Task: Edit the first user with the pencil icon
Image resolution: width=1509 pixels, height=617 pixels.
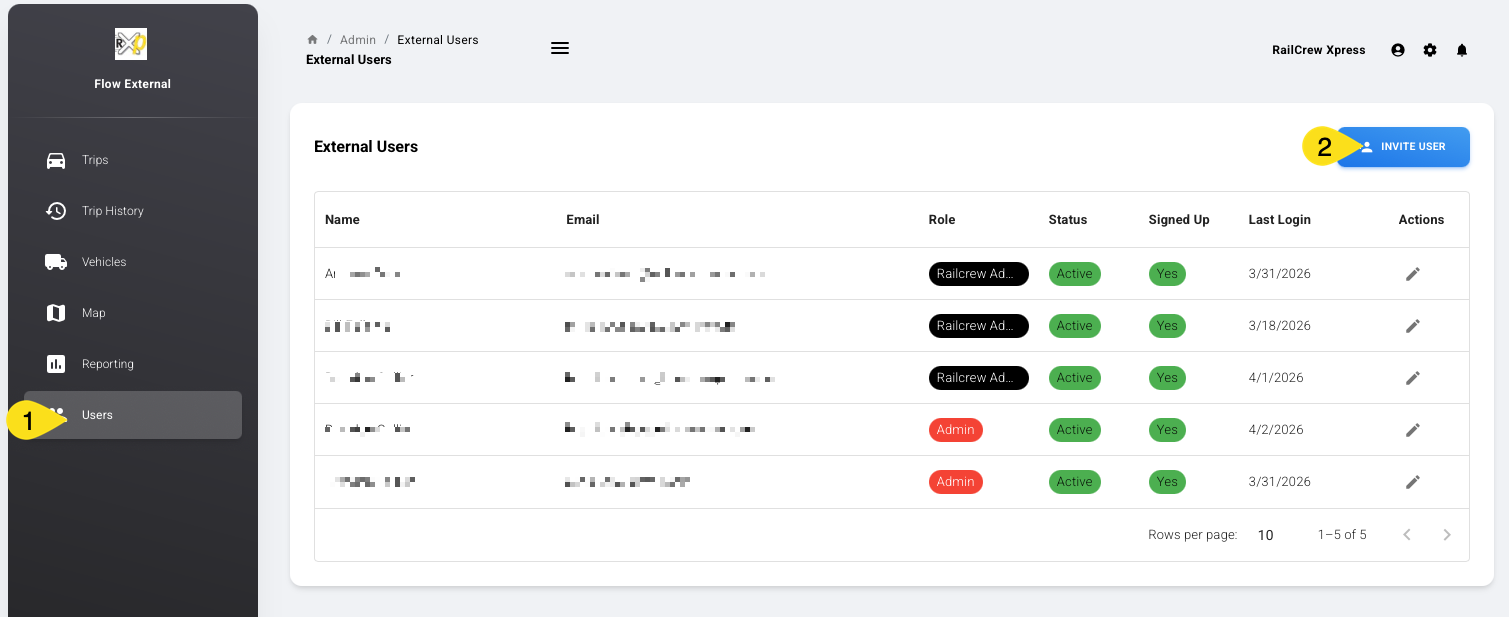Action: coord(1413,273)
